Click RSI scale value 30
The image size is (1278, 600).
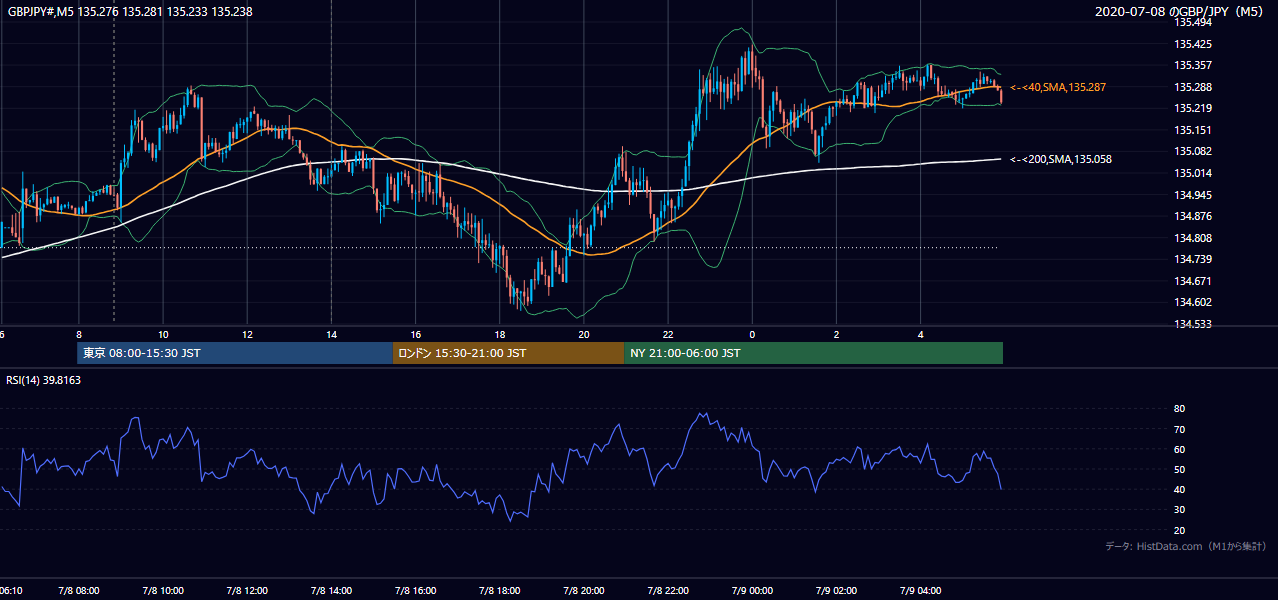tap(1180, 510)
